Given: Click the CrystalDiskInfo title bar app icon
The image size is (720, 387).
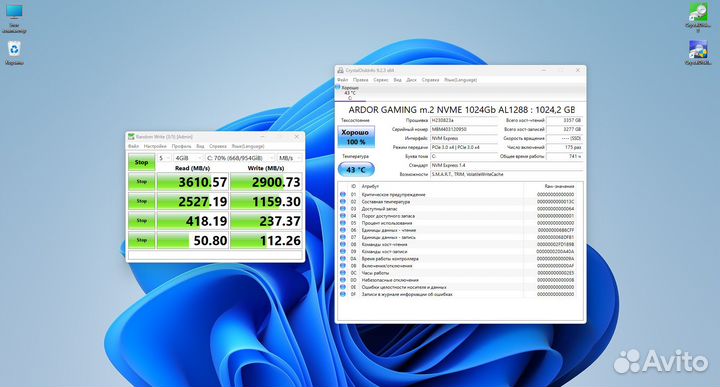Looking at the screenshot, I should point(341,70).
